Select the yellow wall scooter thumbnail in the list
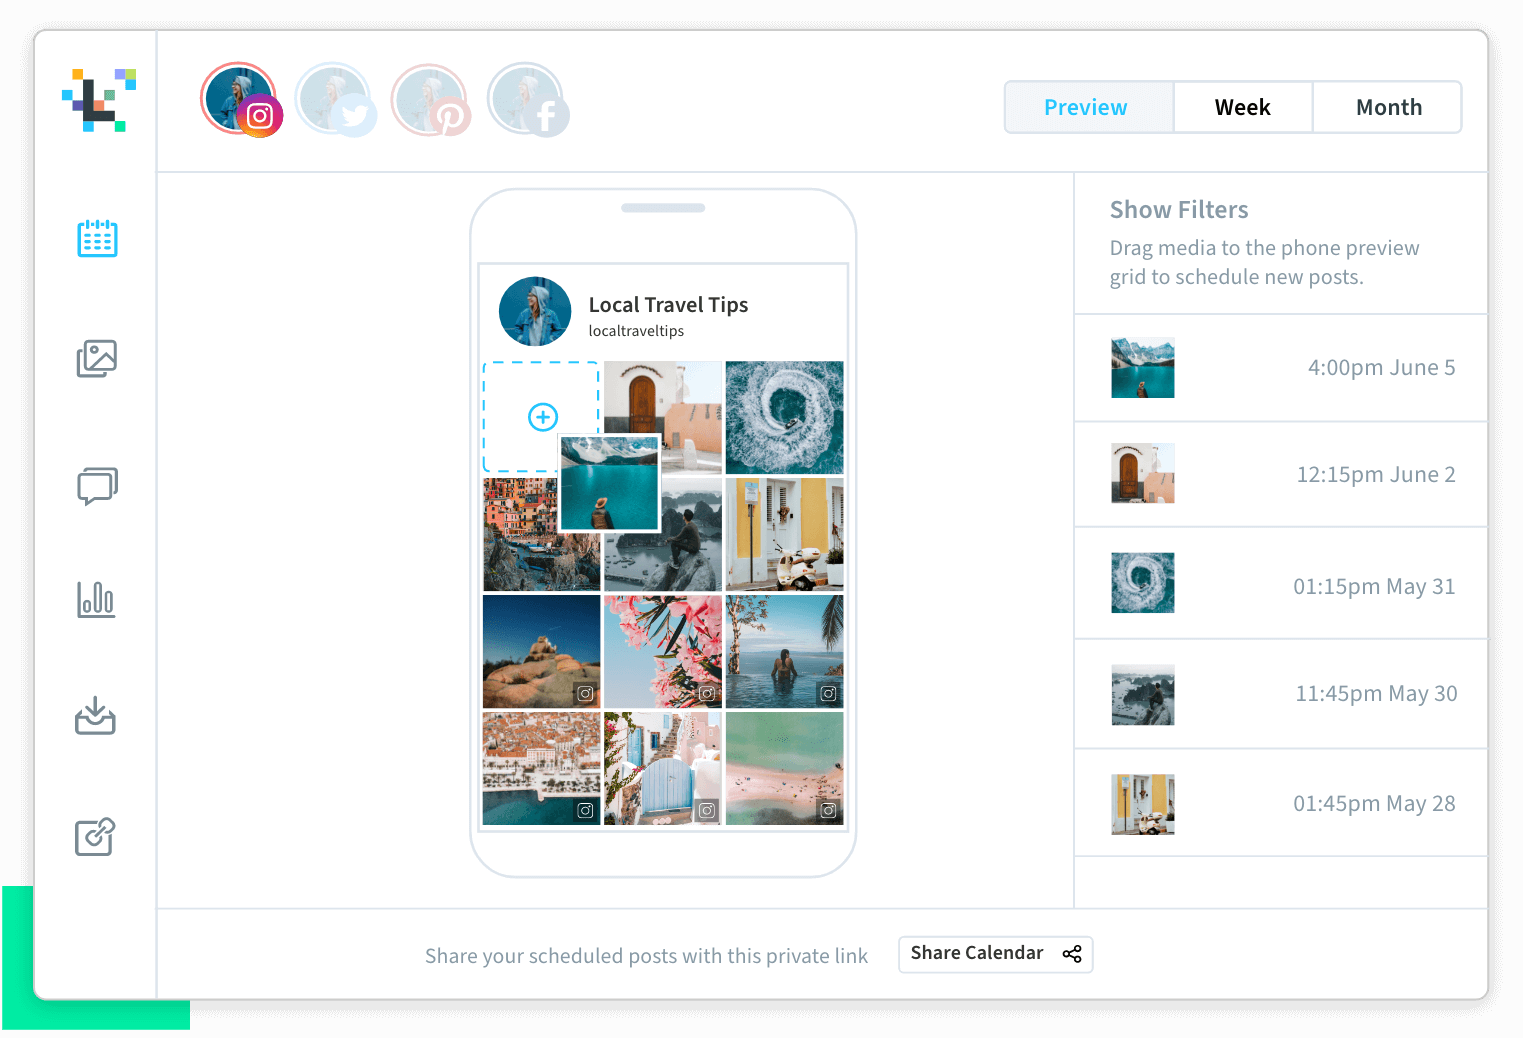This screenshot has width=1523, height=1038. (1143, 804)
